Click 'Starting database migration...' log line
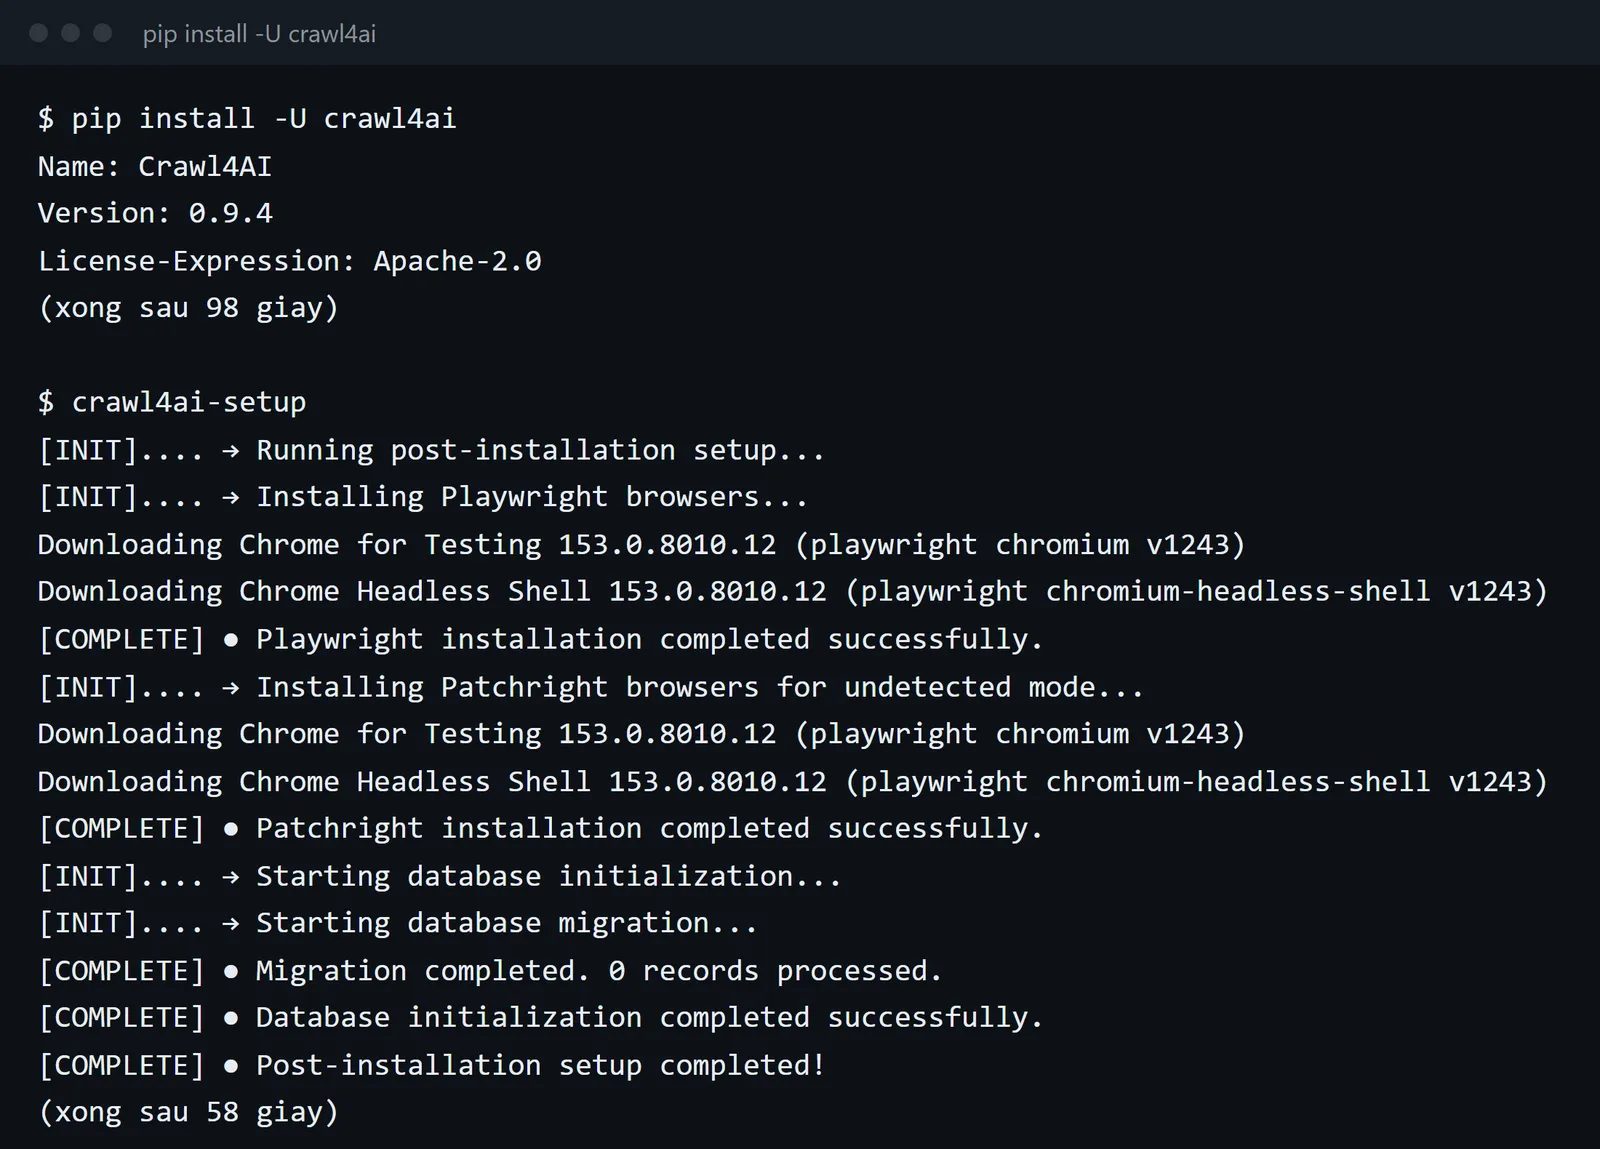The height and width of the screenshot is (1149, 1600). 398,923
